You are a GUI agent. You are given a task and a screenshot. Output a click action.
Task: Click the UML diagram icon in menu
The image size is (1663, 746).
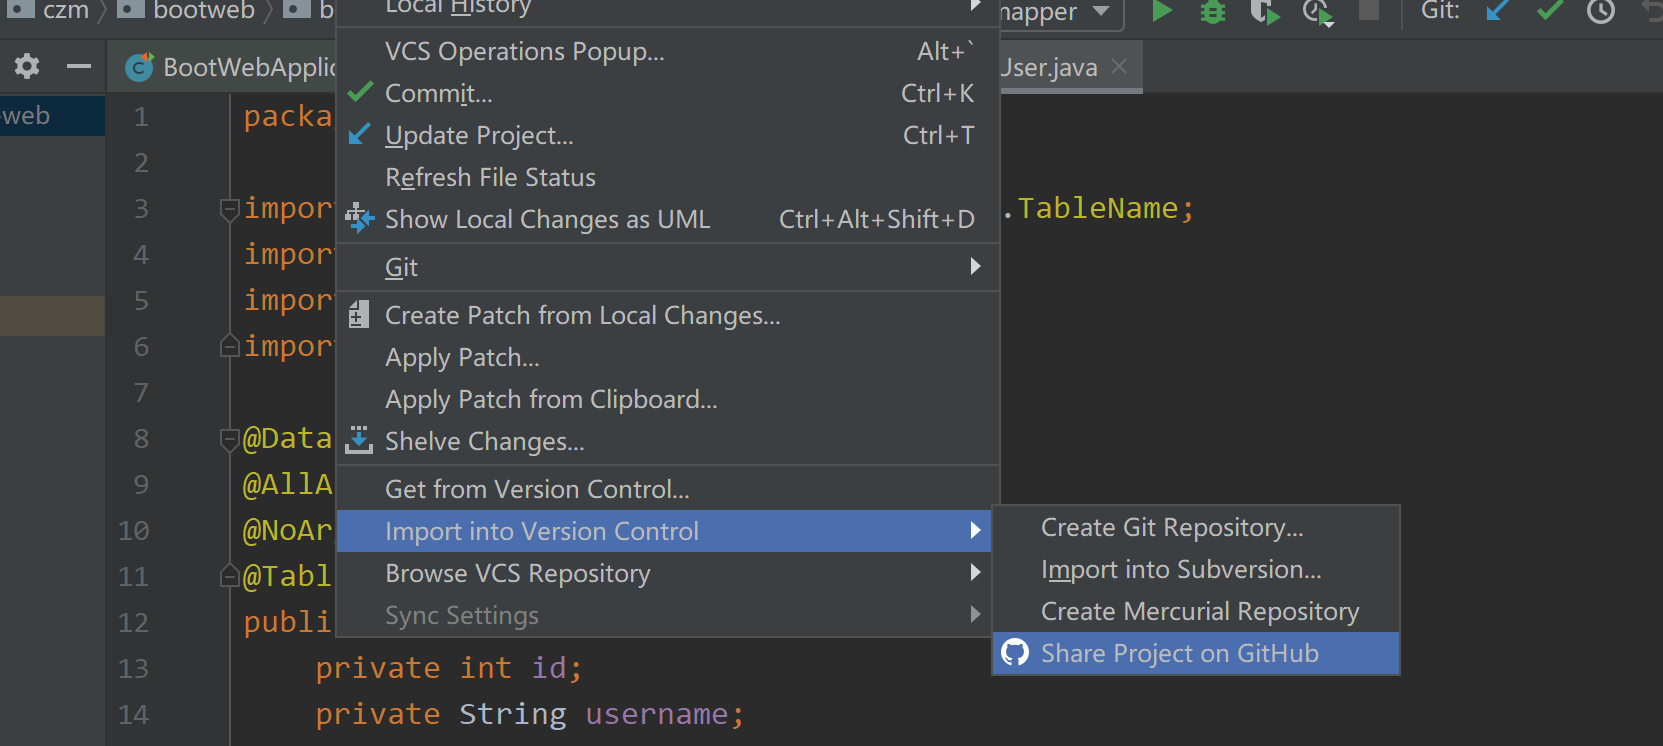[x=359, y=218]
